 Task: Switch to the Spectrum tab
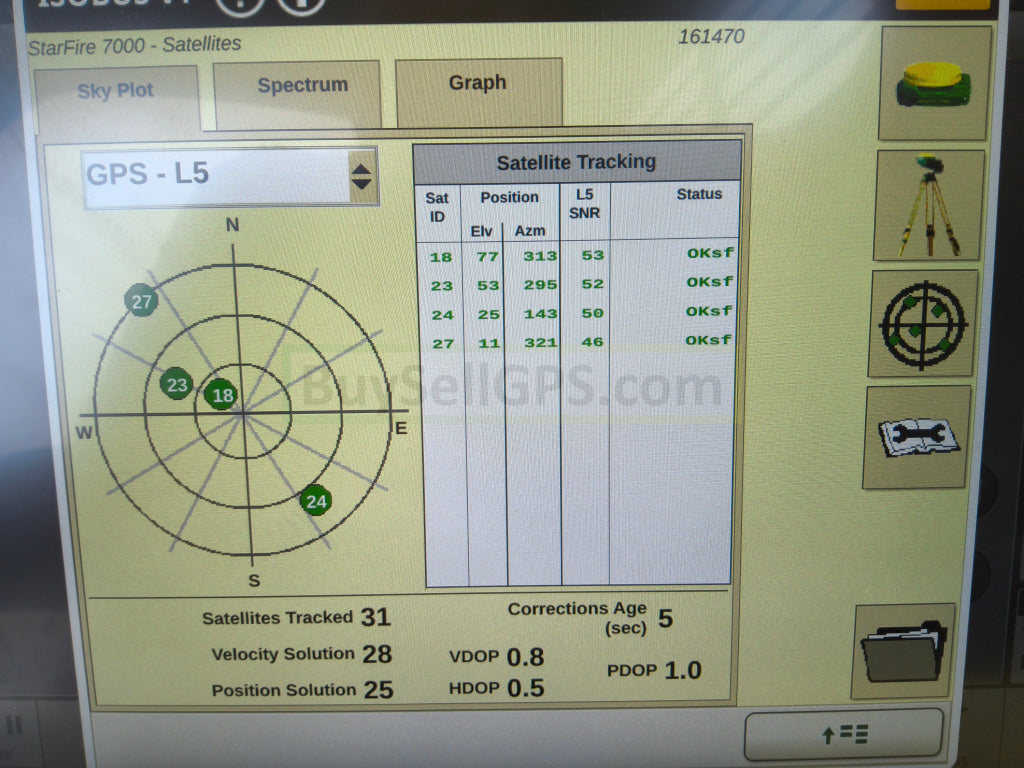coord(298,93)
